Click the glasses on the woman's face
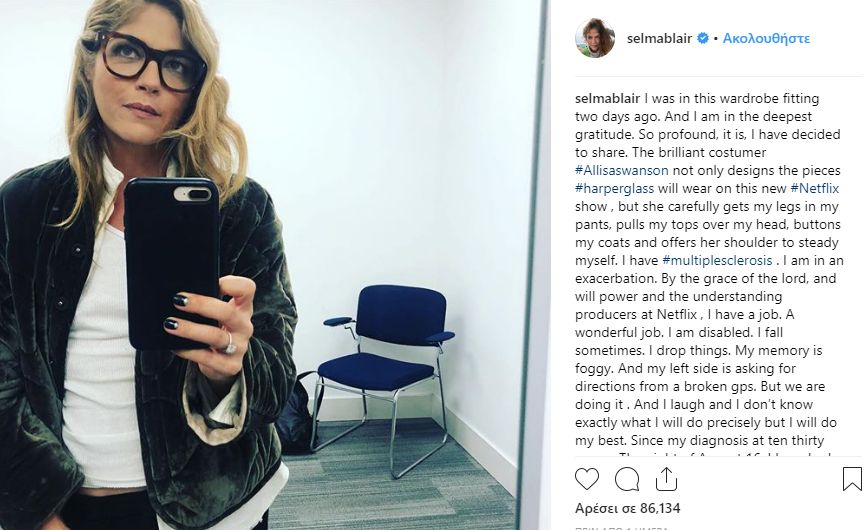This screenshot has width=864, height=530. click(x=150, y=62)
